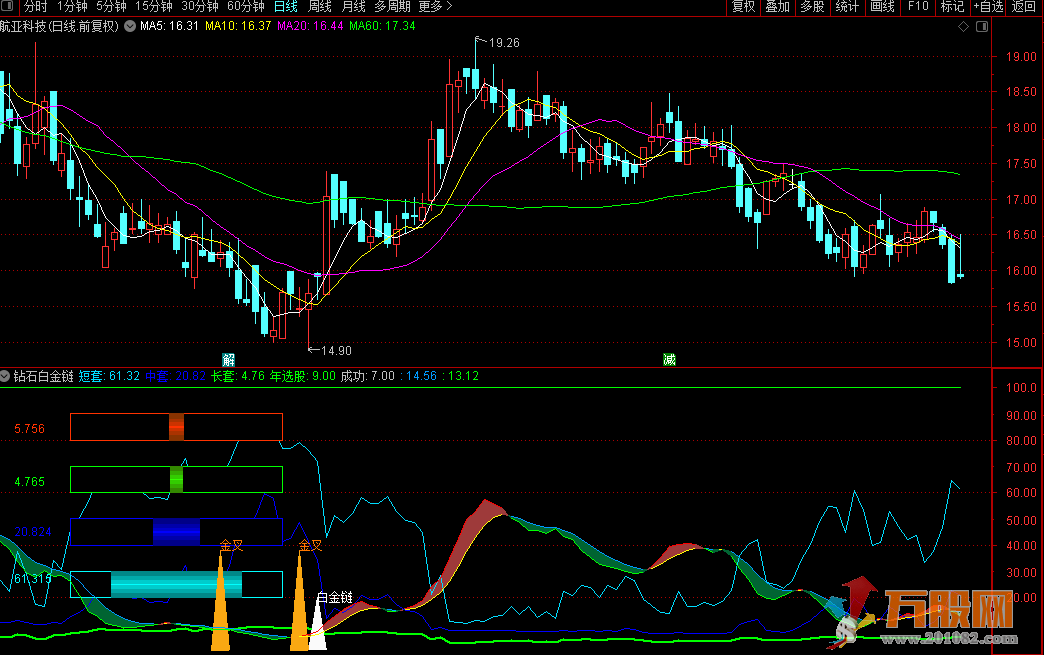This screenshot has width=1044, height=655.
Task: Click the cyan gauge bar labeled 61.315
Action: click(176, 584)
